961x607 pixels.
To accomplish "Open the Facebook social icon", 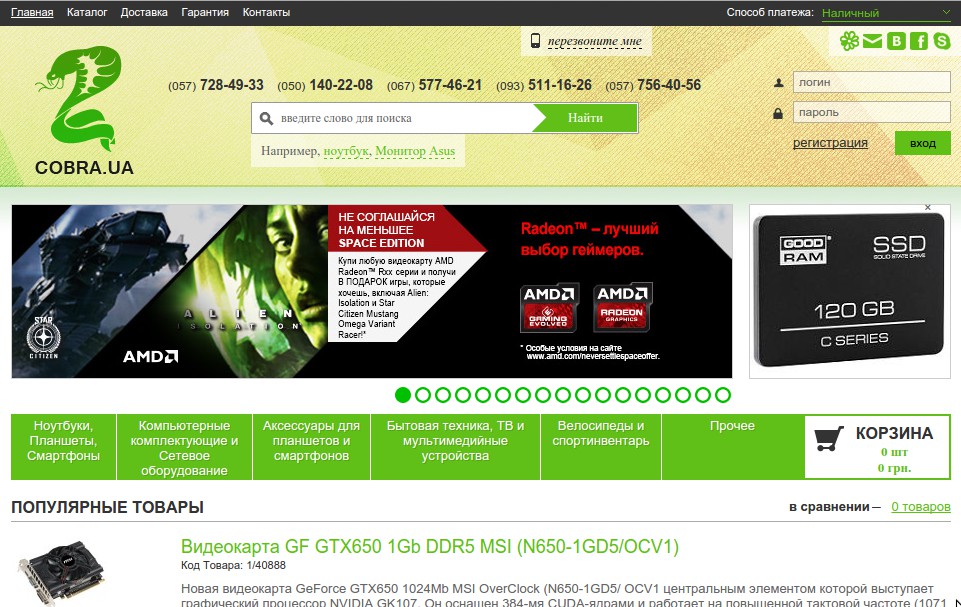I will pos(919,41).
